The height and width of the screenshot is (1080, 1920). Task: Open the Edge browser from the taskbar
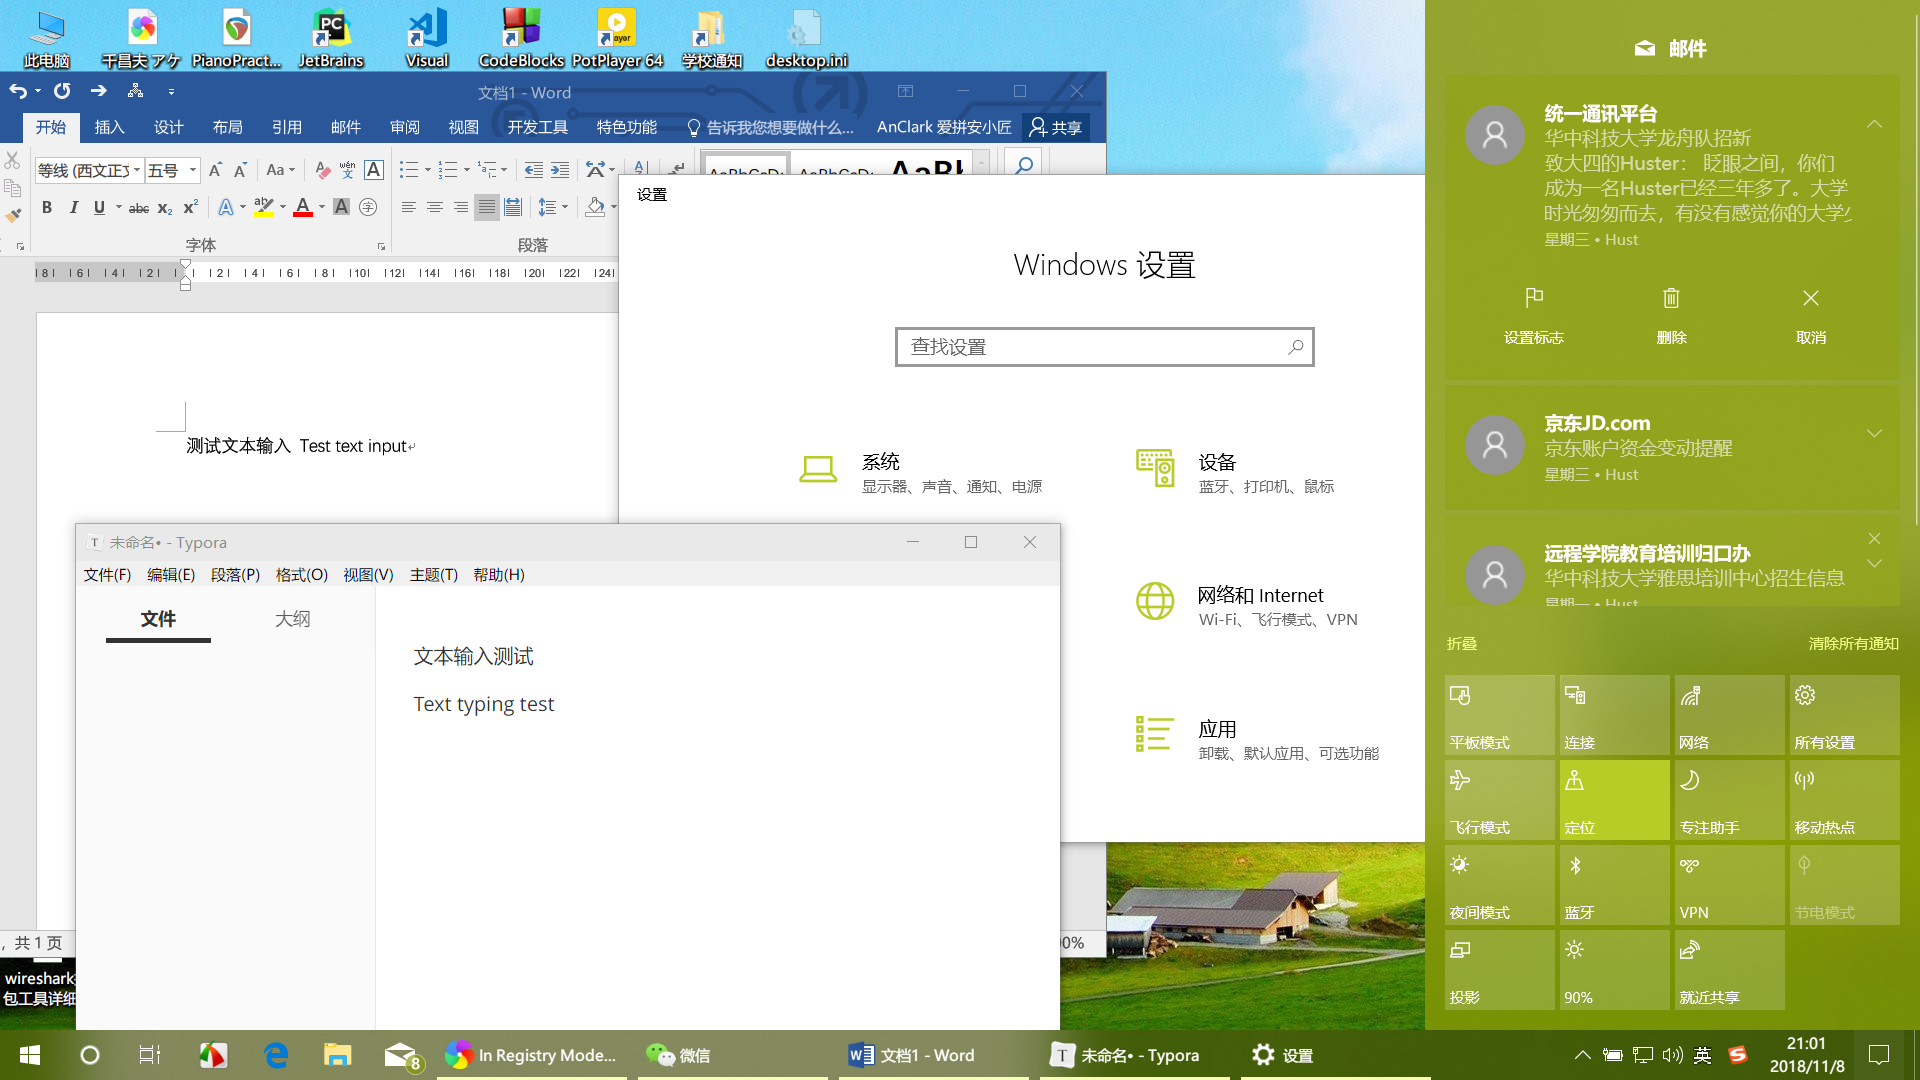[276, 1055]
